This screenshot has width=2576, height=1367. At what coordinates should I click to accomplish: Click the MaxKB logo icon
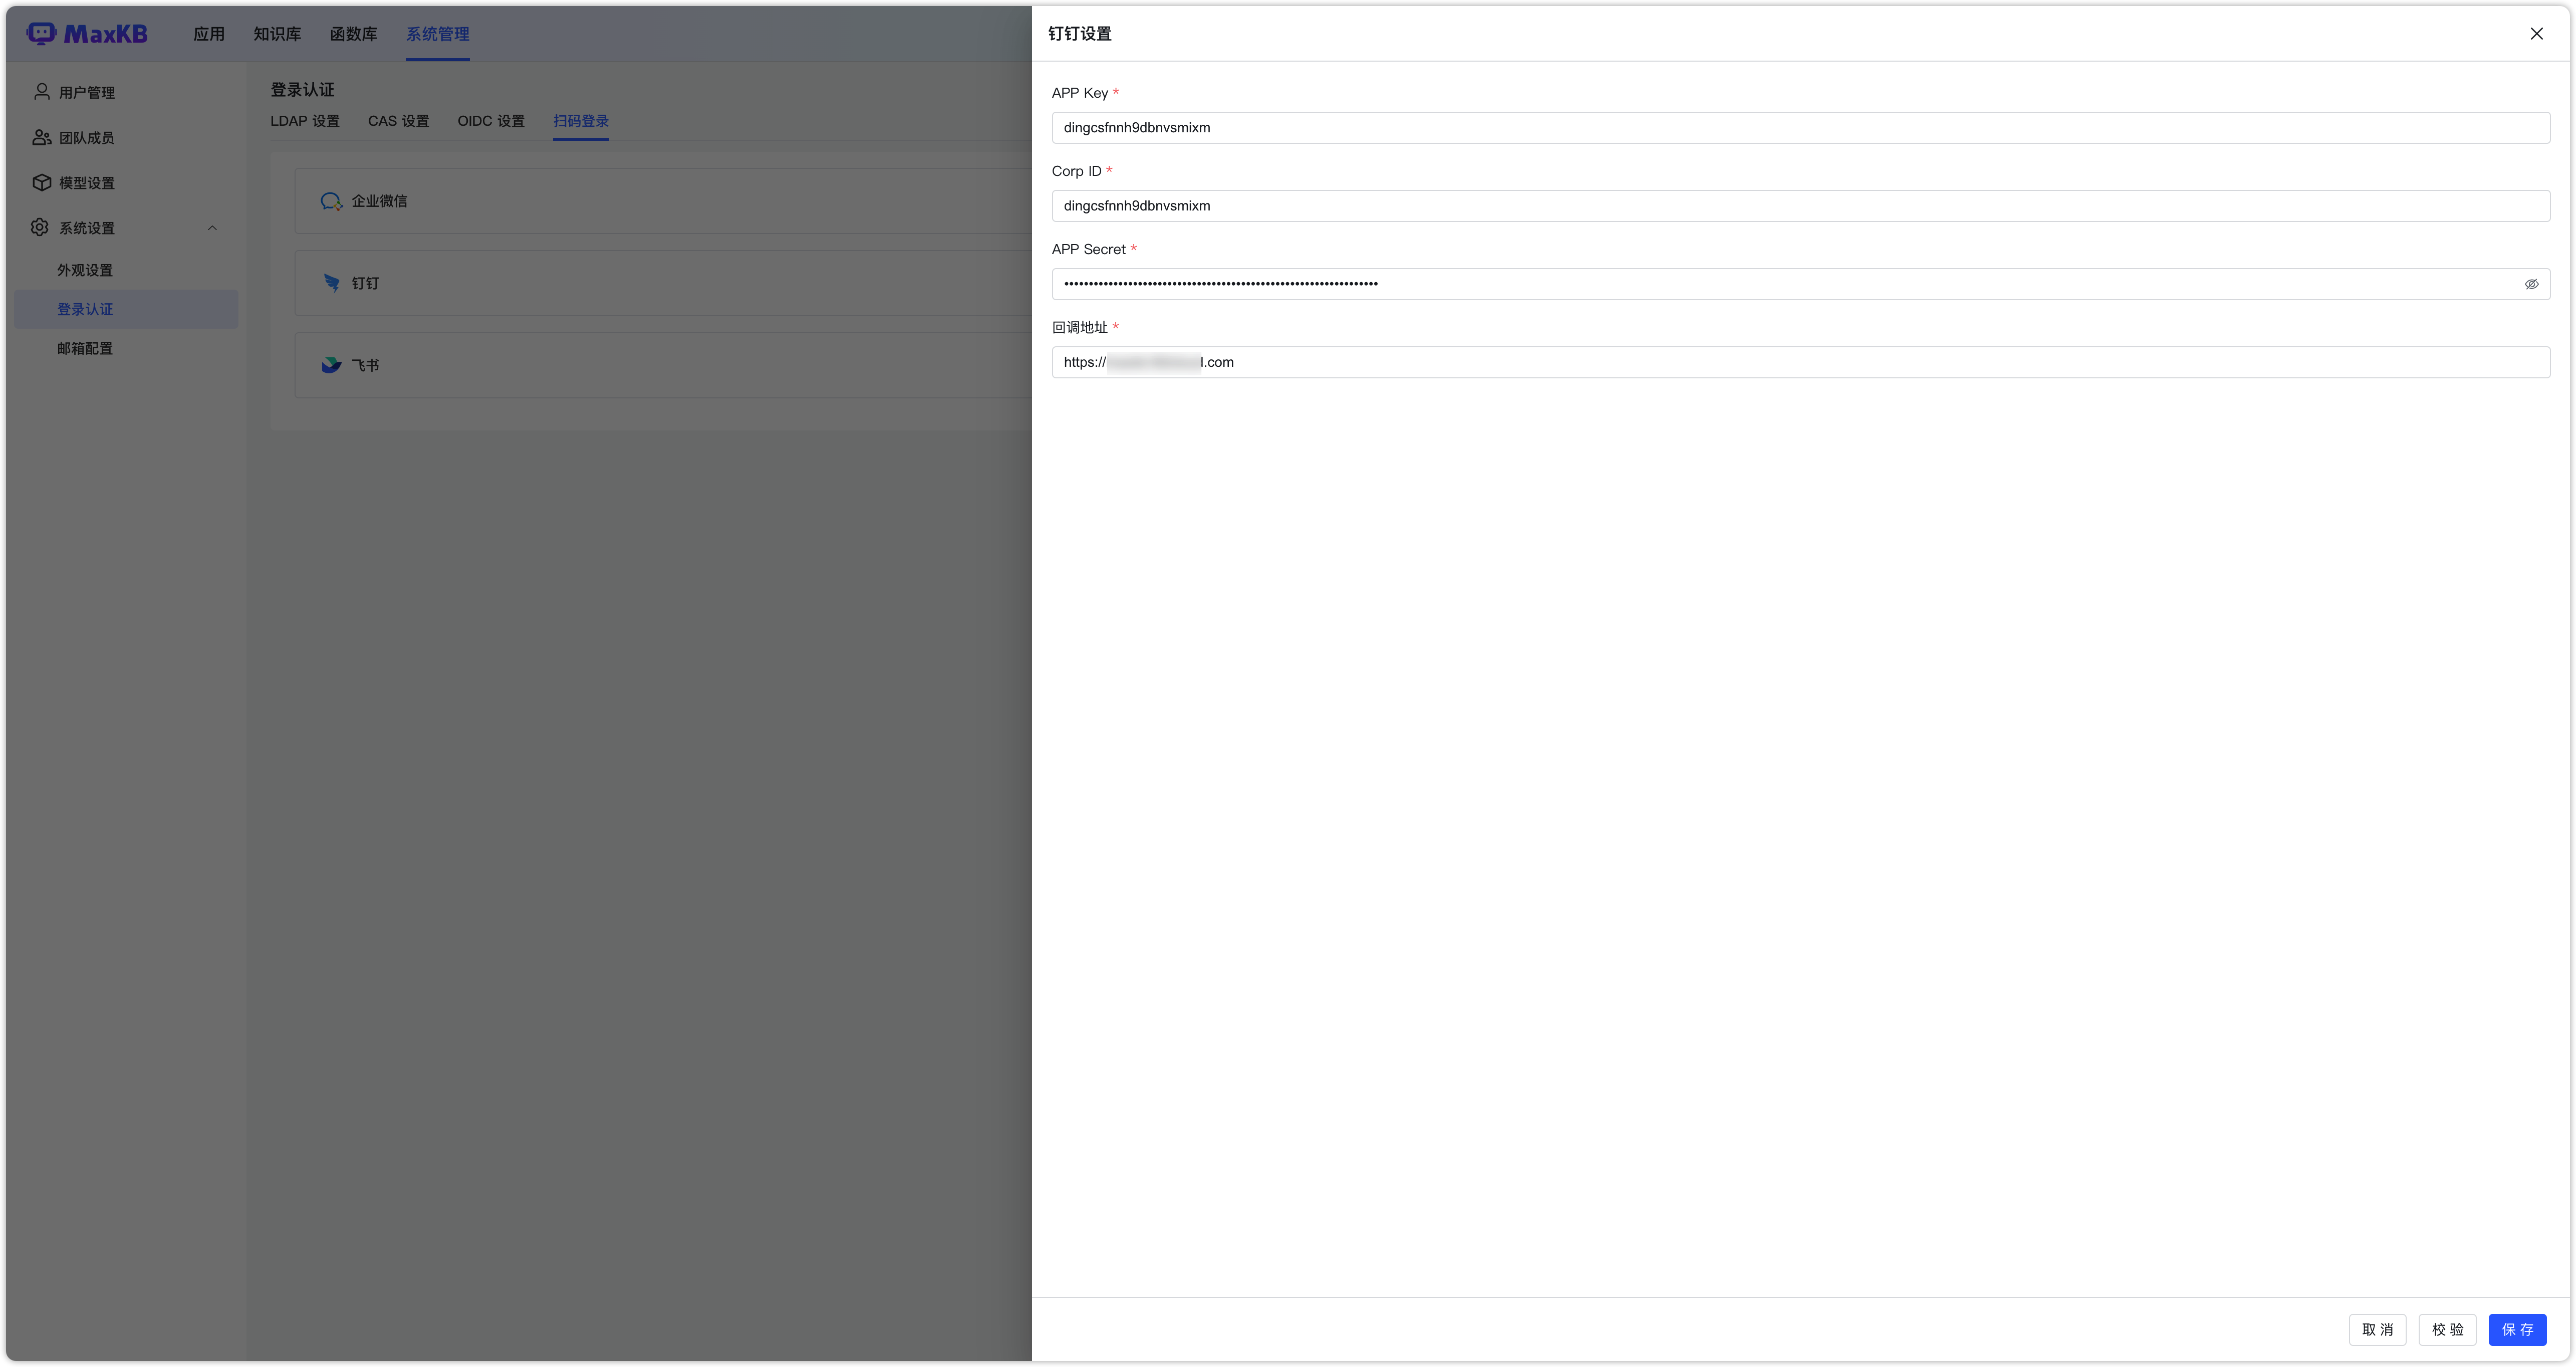coord(38,33)
